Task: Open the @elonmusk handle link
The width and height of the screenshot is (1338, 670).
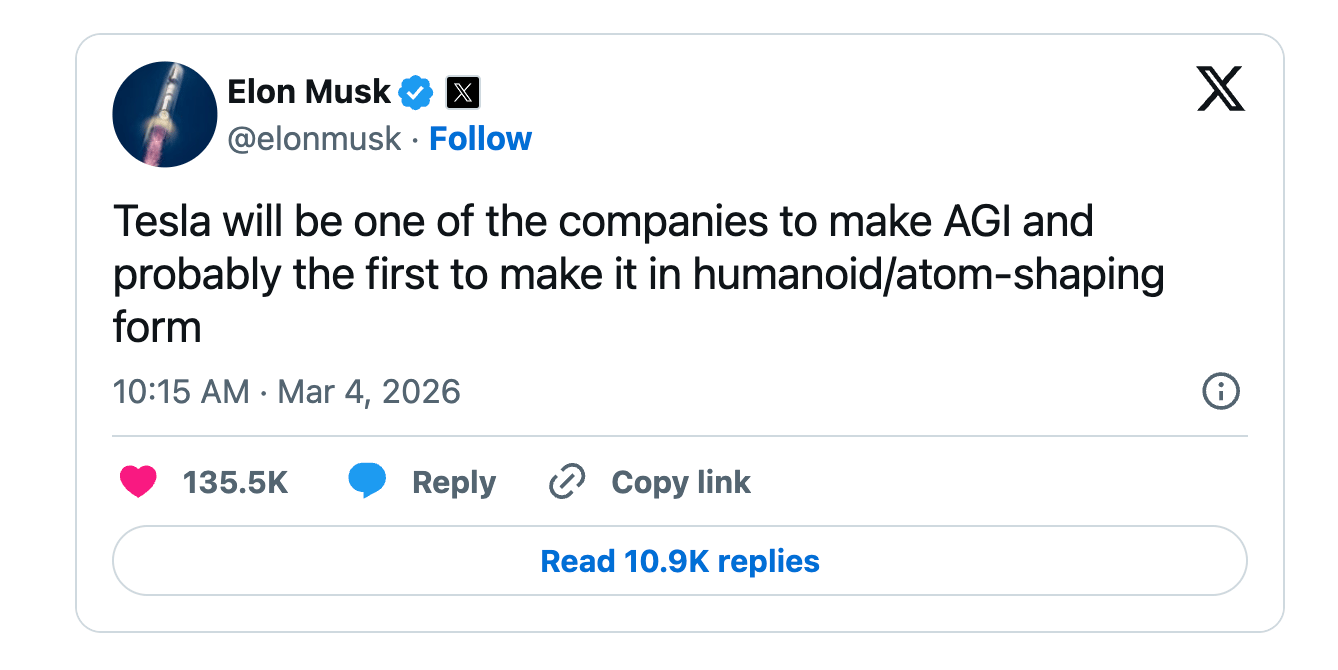Action: pyautogui.click(x=314, y=138)
